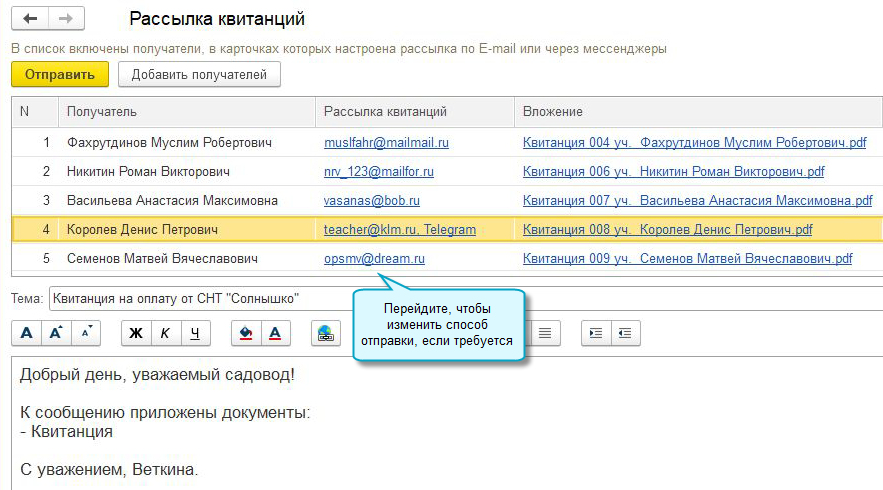This screenshot has width=883, height=490.
Task: Toggle italic text formatting
Action: pos(165,333)
